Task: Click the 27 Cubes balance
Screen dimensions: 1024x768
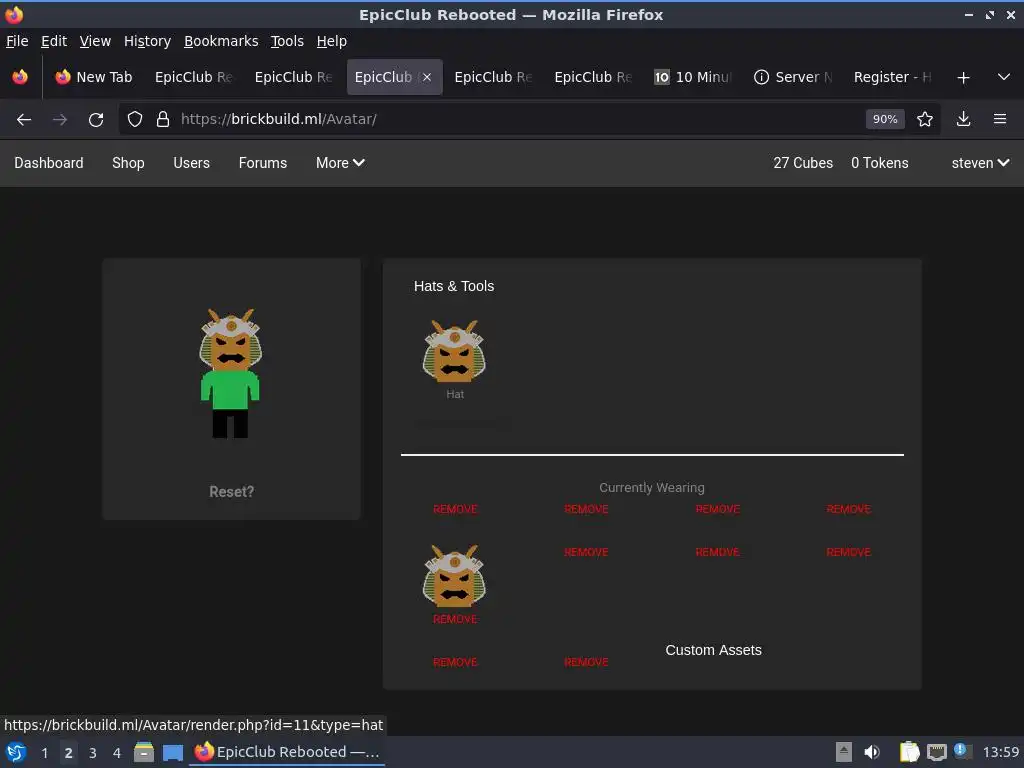Action: (x=803, y=163)
